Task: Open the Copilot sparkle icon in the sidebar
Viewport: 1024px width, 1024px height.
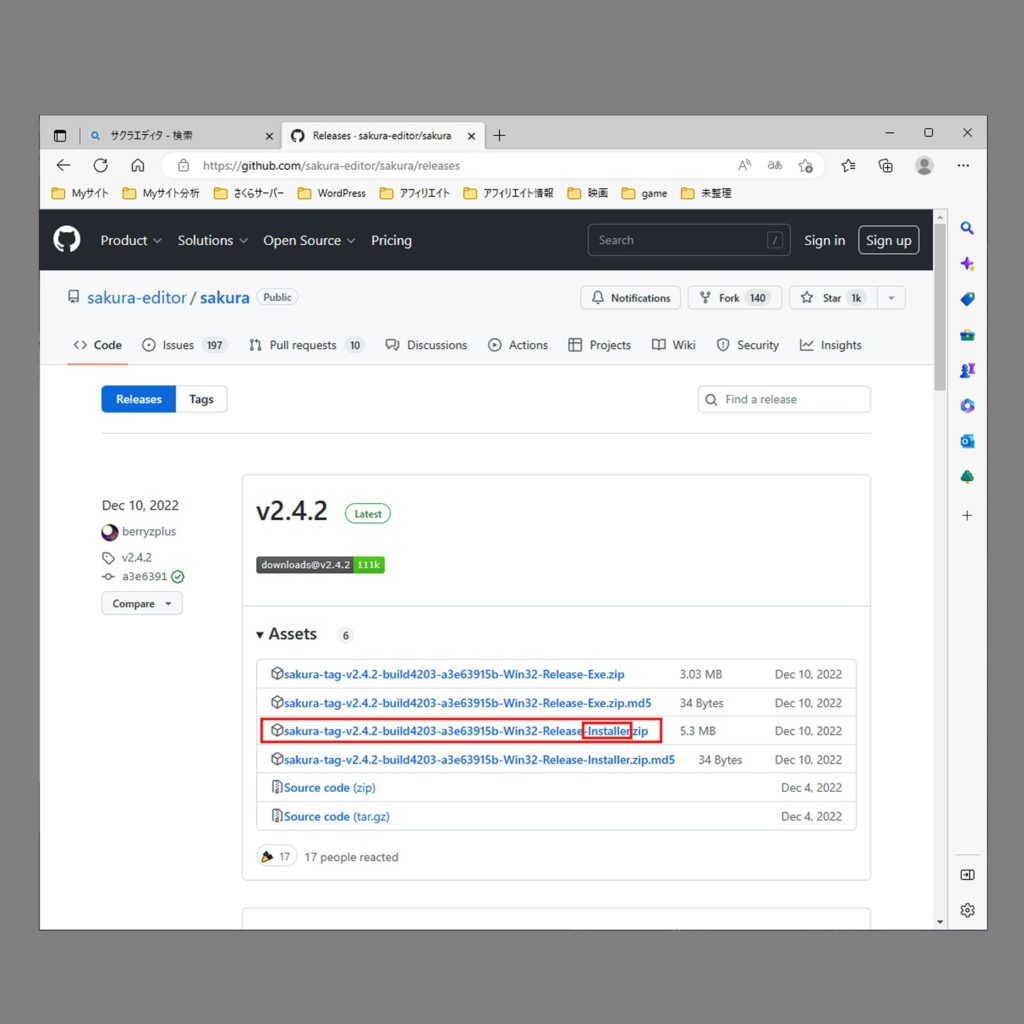Action: click(x=967, y=264)
